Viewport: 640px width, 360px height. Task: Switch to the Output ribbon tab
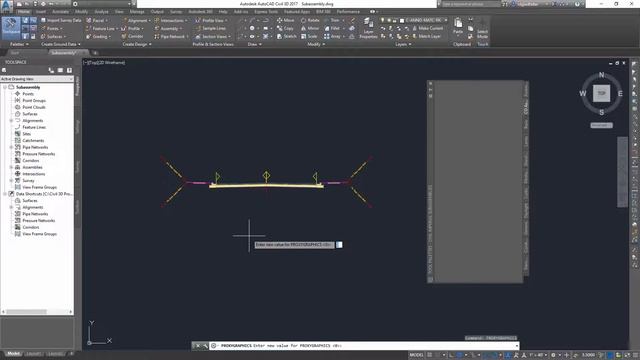pos(157,12)
